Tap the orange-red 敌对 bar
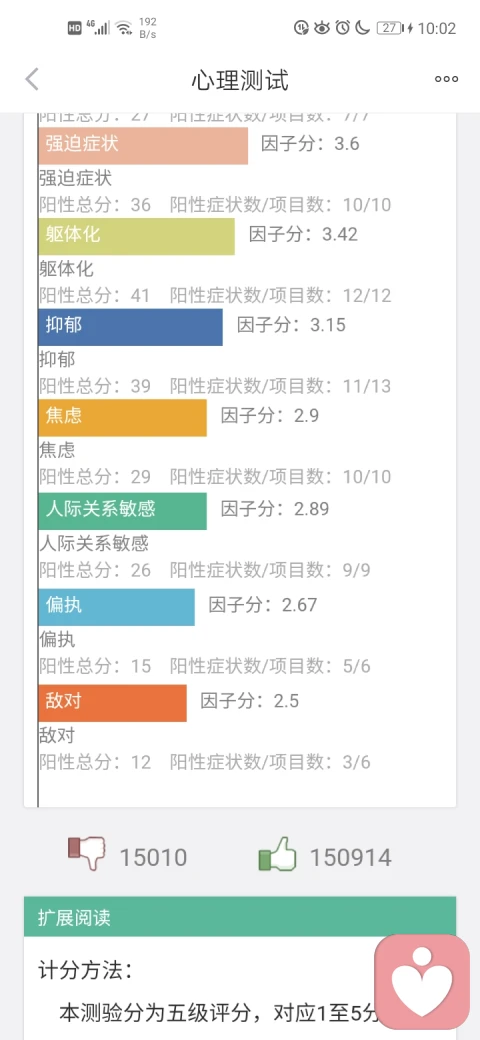 (x=113, y=703)
